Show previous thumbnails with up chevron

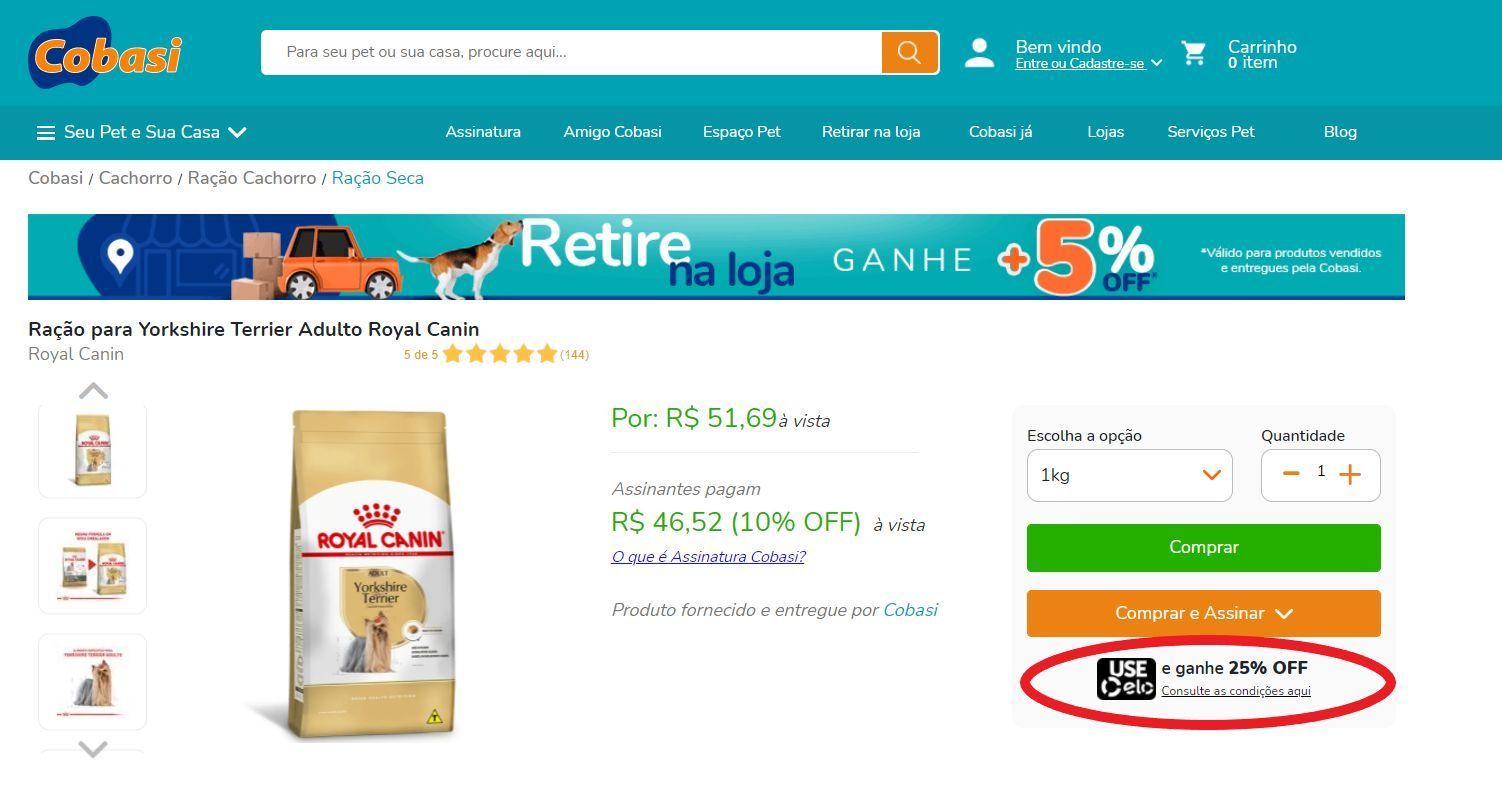click(93, 391)
